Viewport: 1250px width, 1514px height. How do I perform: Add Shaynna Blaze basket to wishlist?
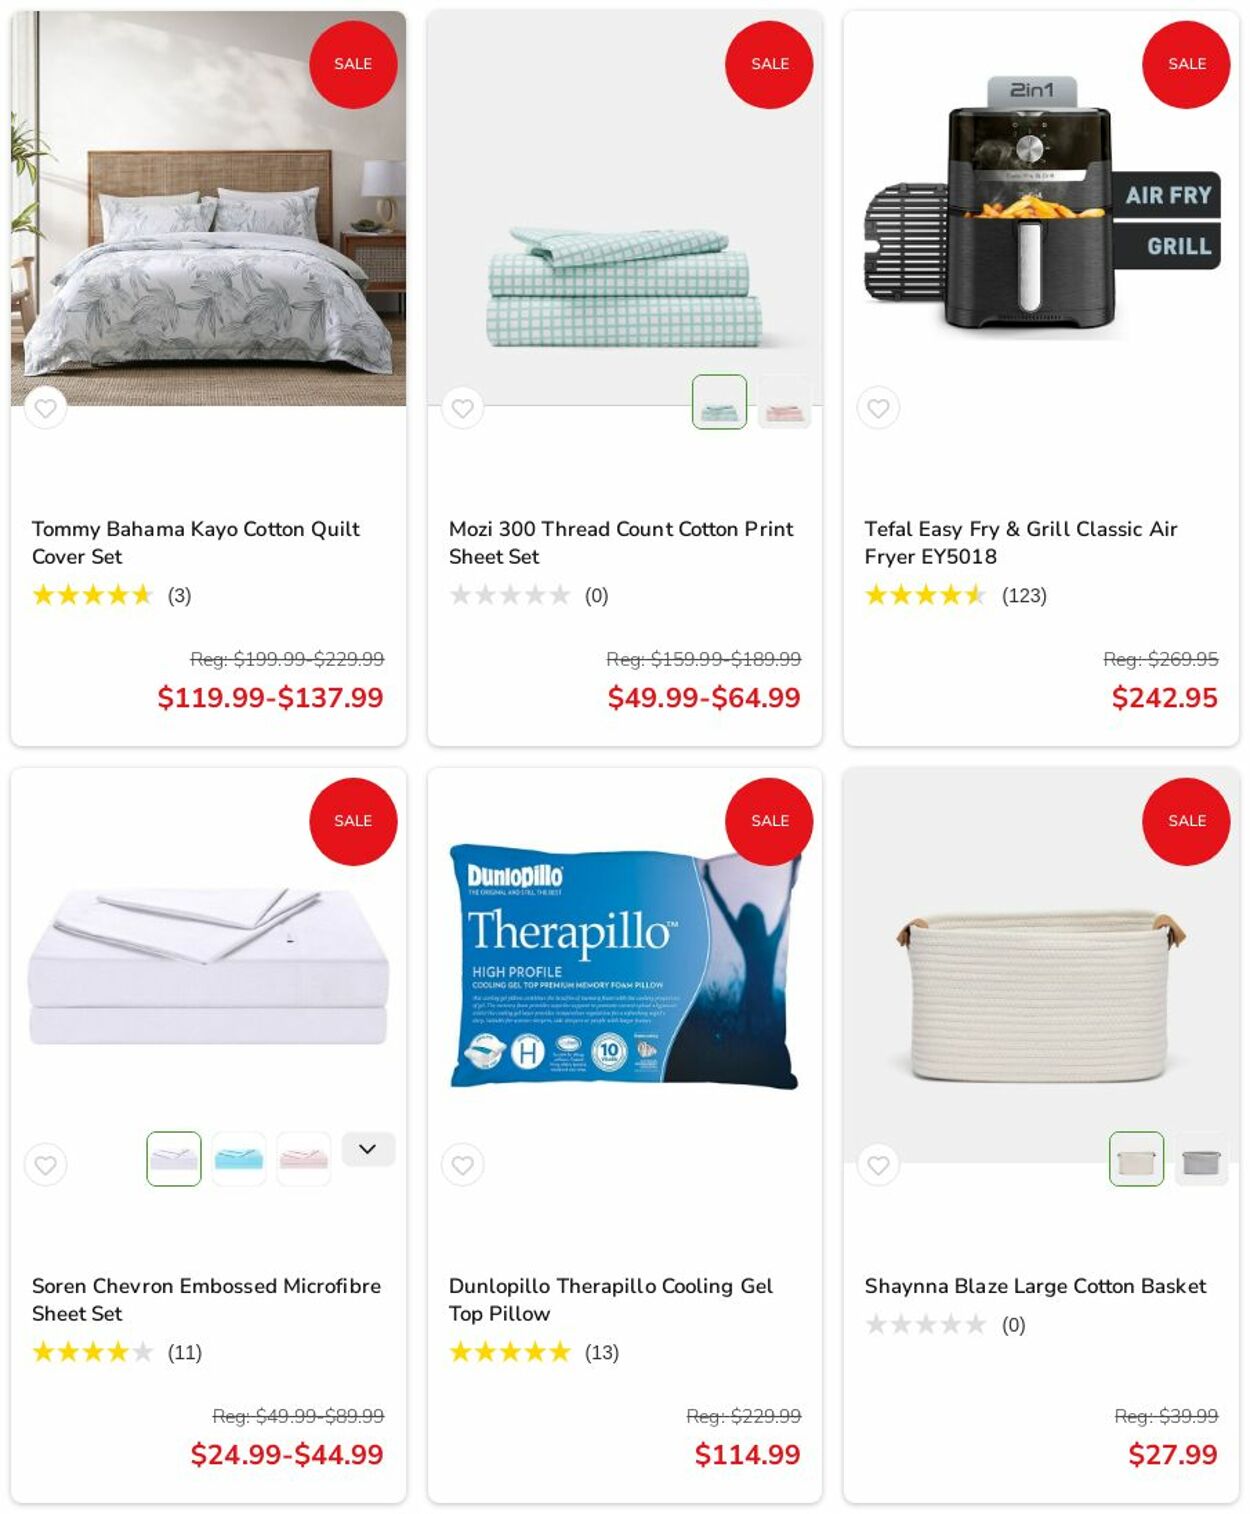(878, 1165)
